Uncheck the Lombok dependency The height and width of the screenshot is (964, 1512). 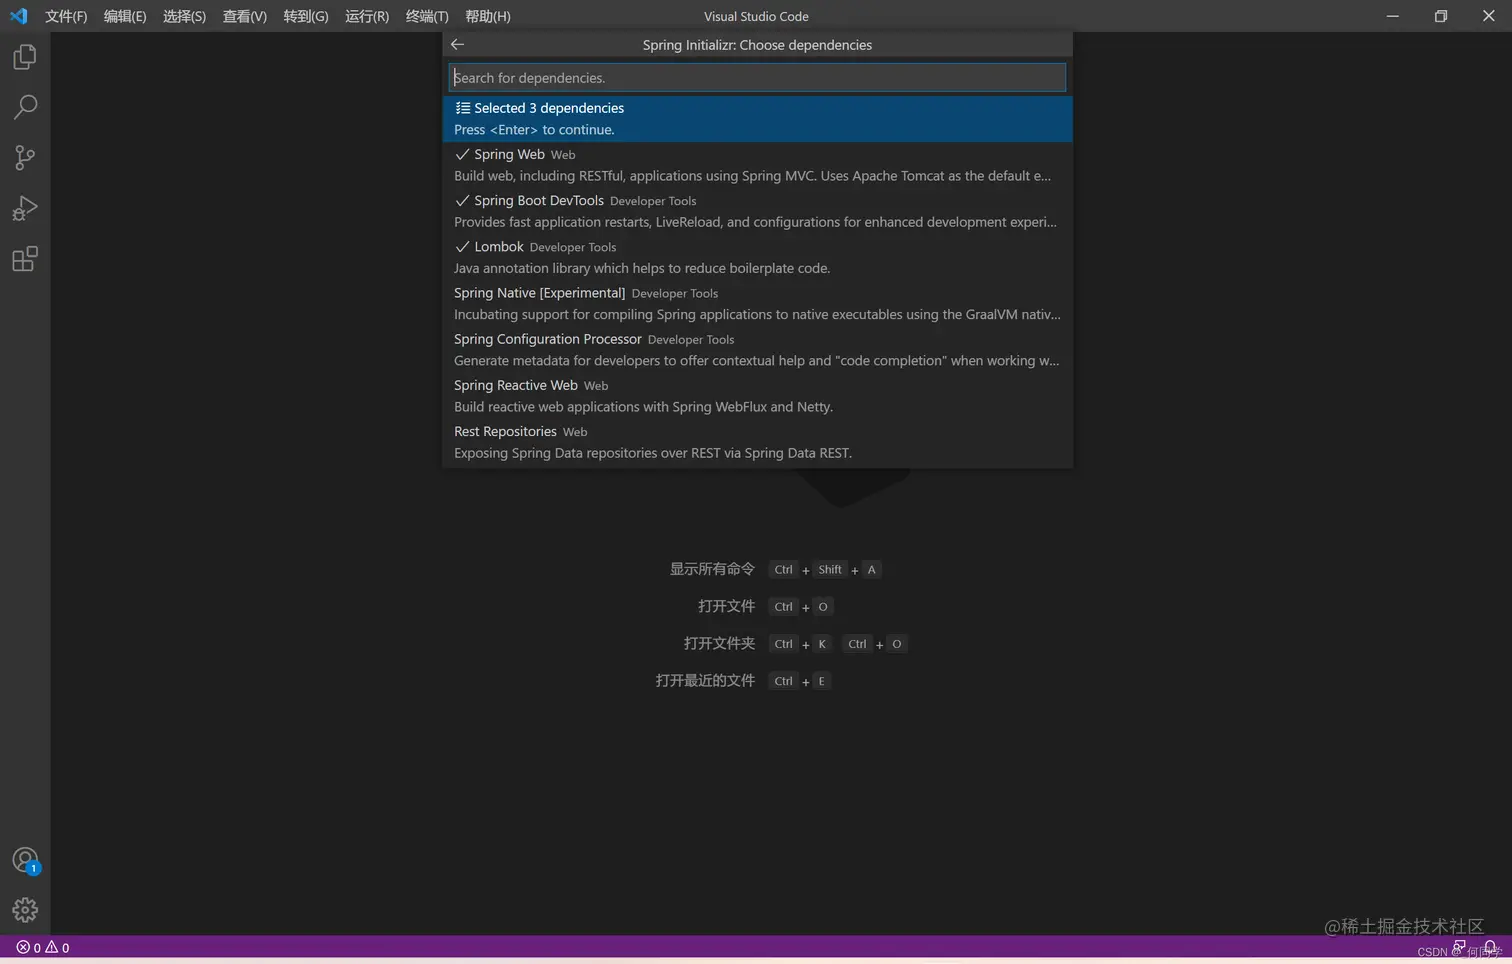[x=757, y=257]
